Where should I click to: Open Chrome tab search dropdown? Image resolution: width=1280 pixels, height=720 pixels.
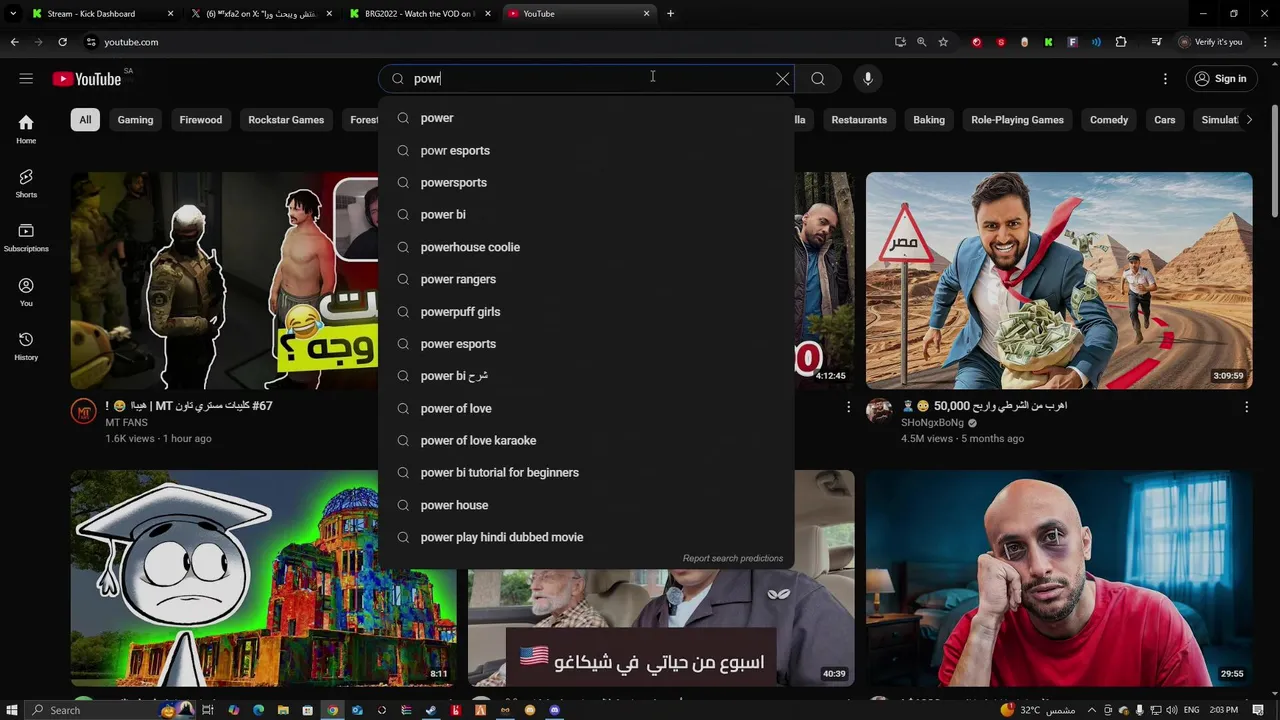pyautogui.click(x=13, y=14)
